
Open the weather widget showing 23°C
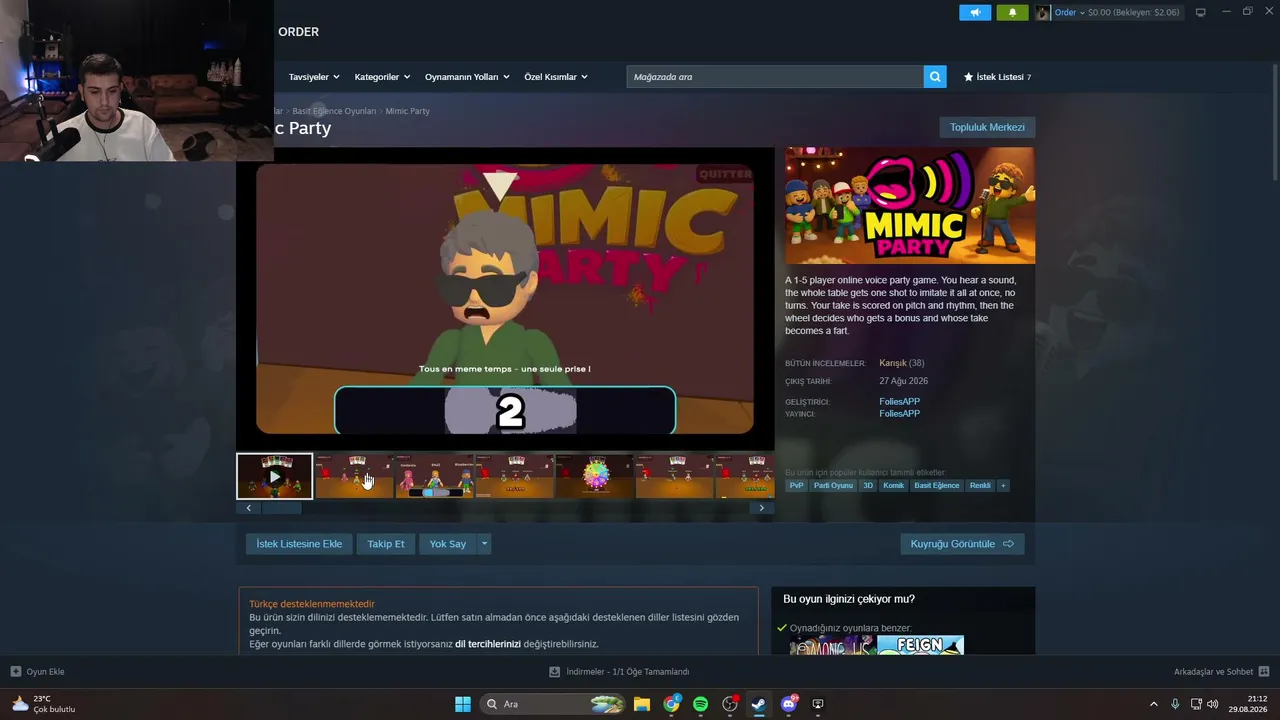click(43, 704)
